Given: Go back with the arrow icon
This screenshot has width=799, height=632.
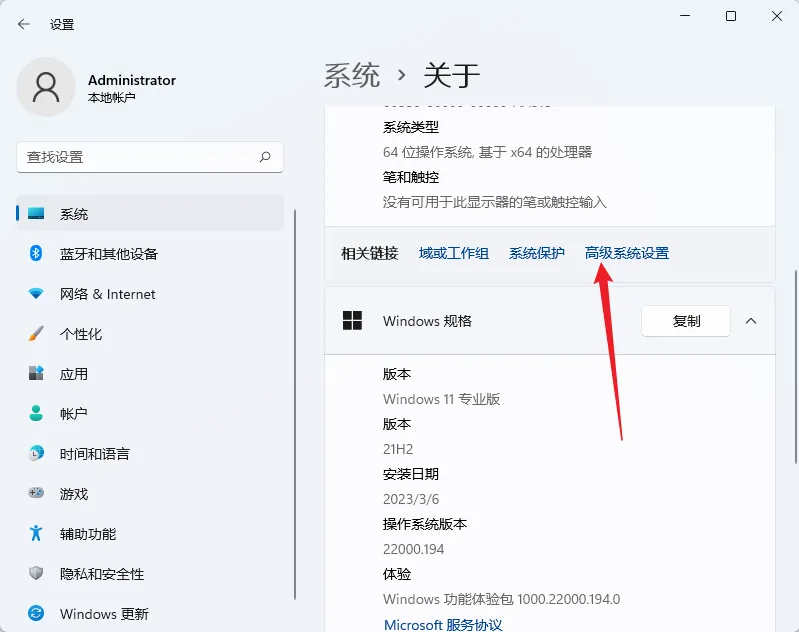Looking at the screenshot, I should (x=23, y=24).
